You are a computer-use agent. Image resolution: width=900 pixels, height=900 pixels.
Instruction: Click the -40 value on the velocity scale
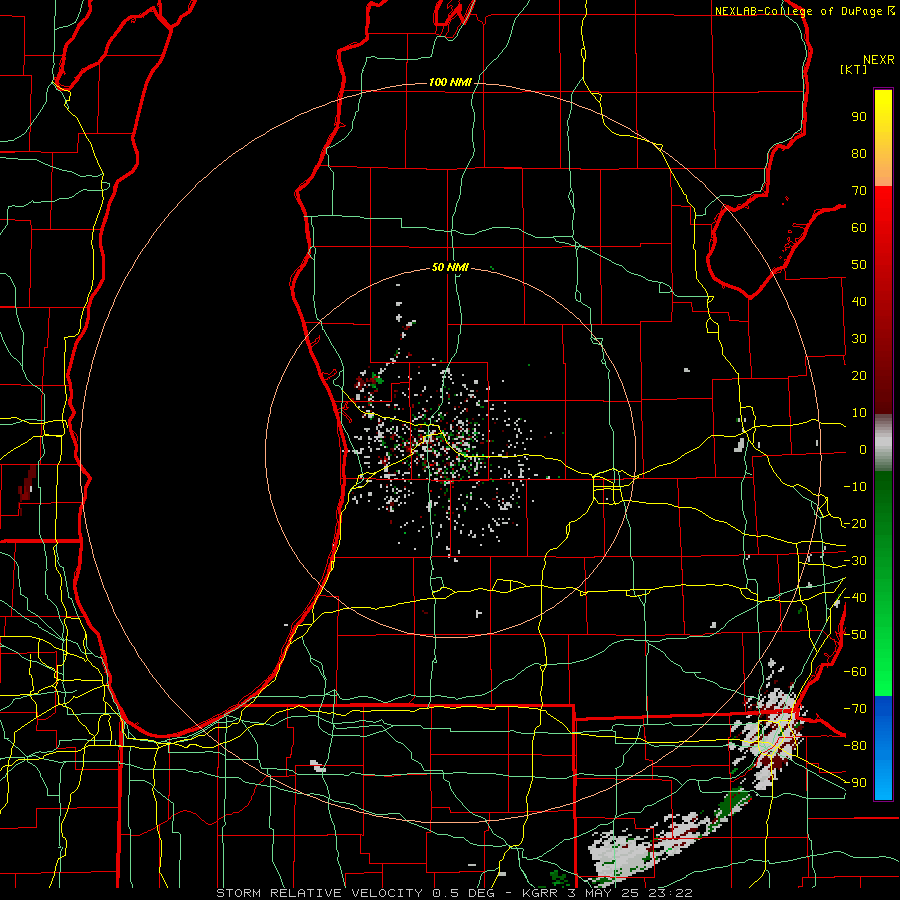(x=855, y=598)
